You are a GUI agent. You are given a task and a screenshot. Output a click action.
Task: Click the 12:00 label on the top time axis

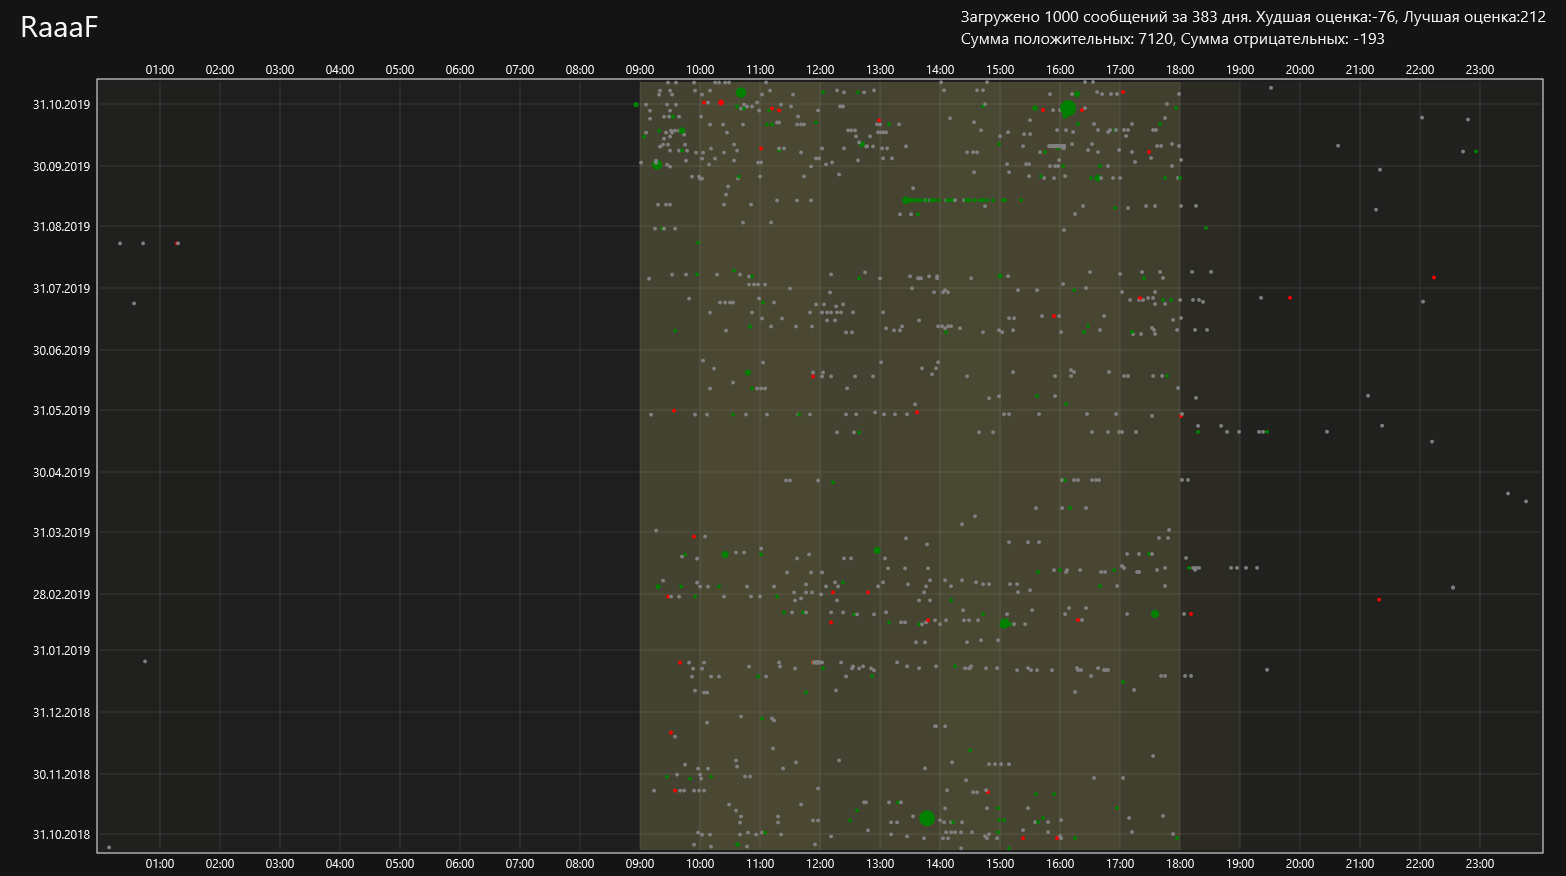click(820, 70)
